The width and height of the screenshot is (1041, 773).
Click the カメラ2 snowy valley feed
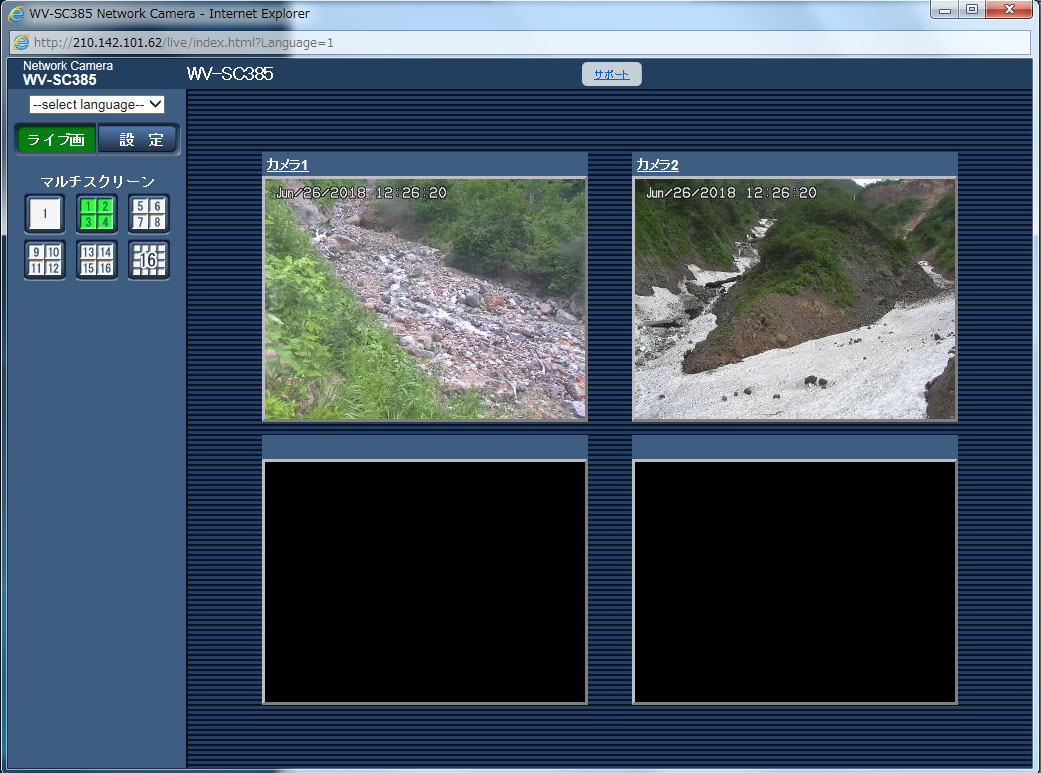click(795, 299)
